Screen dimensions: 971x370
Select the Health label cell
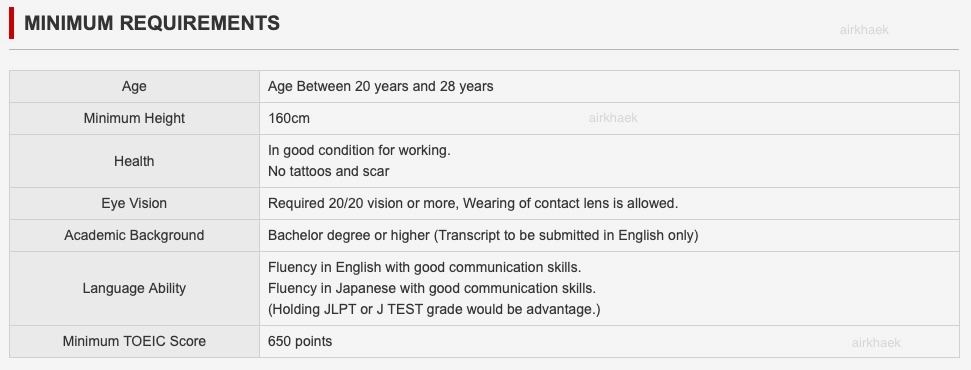[134, 161]
